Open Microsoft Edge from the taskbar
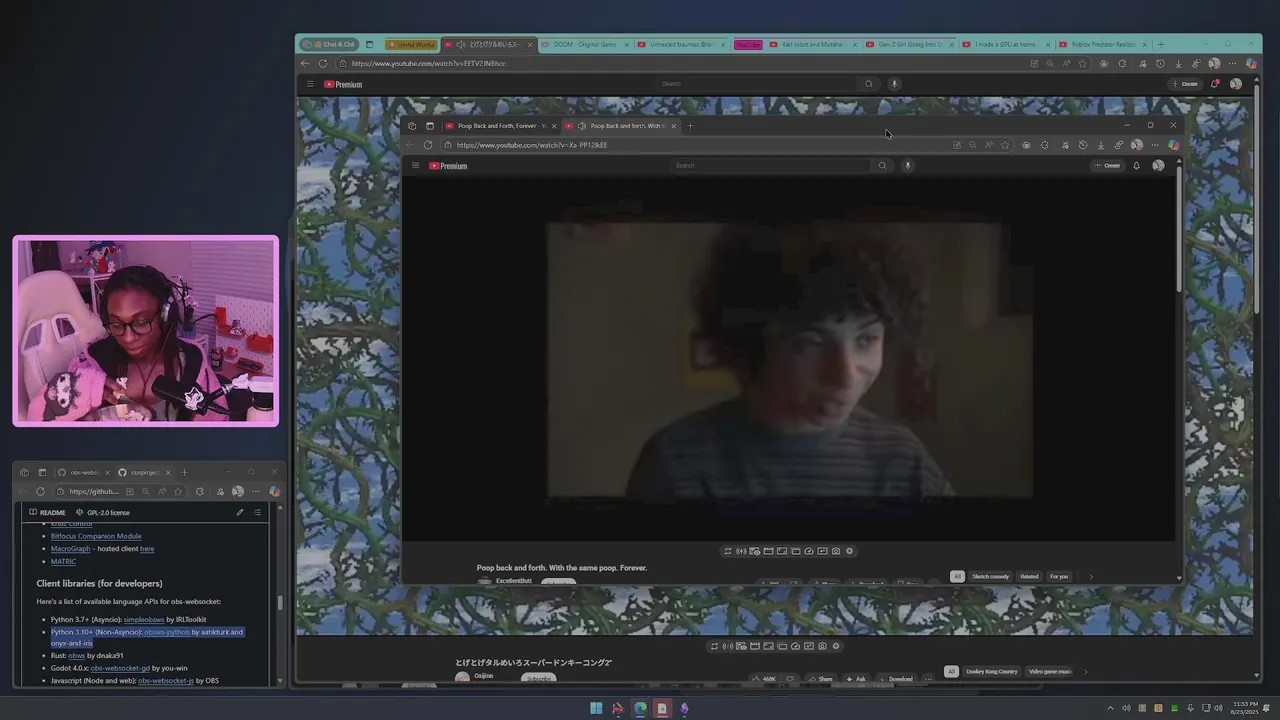1280x720 pixels. pyautogui.click(x=640, y=708)
